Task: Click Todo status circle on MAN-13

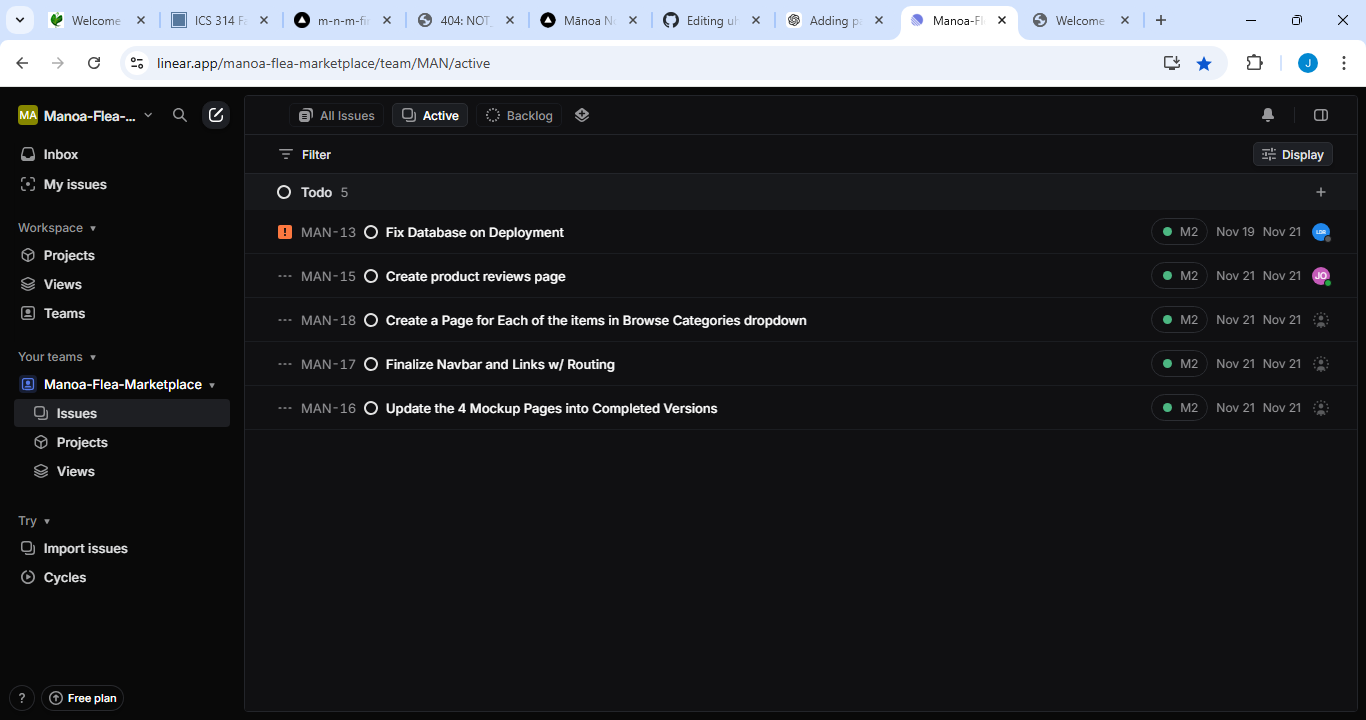Action: click(x=371, y=232)
